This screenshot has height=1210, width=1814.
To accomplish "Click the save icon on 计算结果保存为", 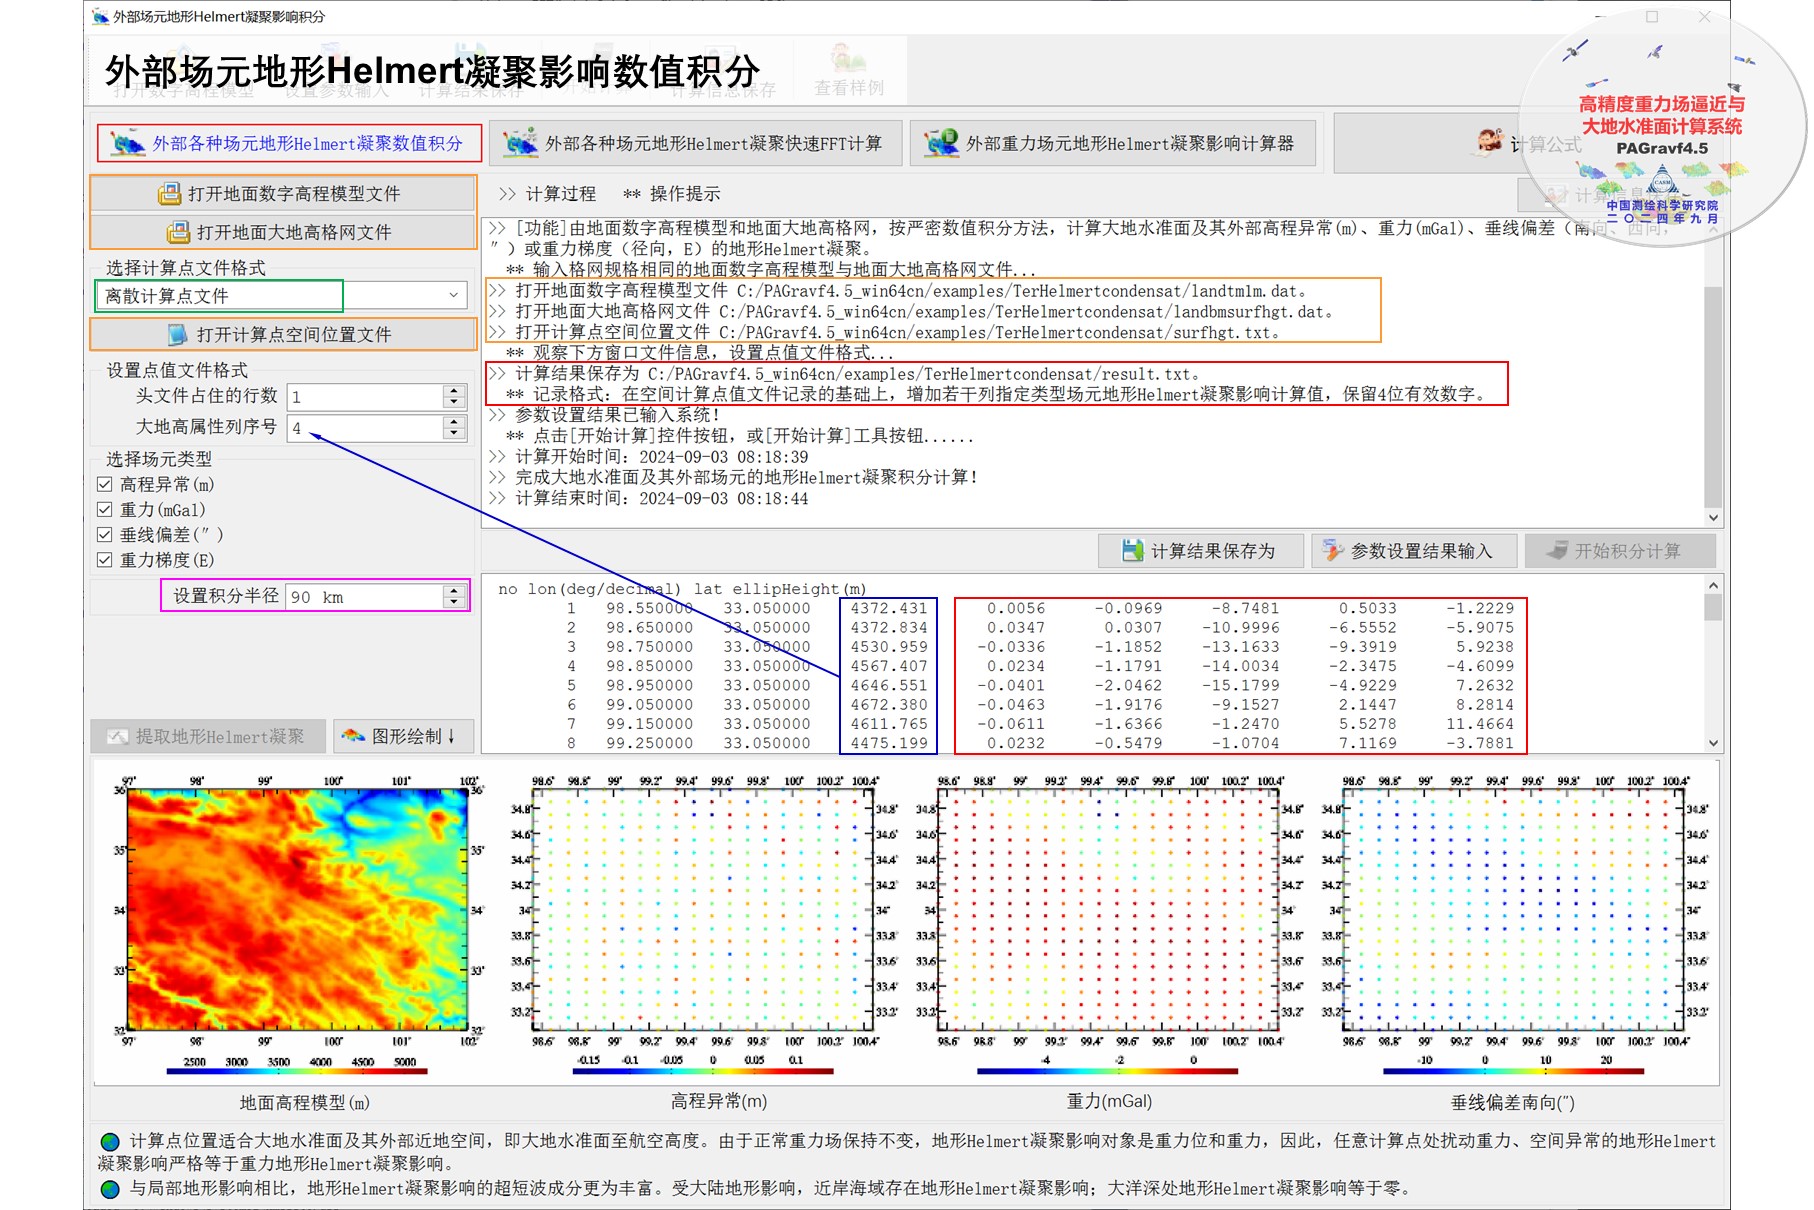I will pos(1132,550).
